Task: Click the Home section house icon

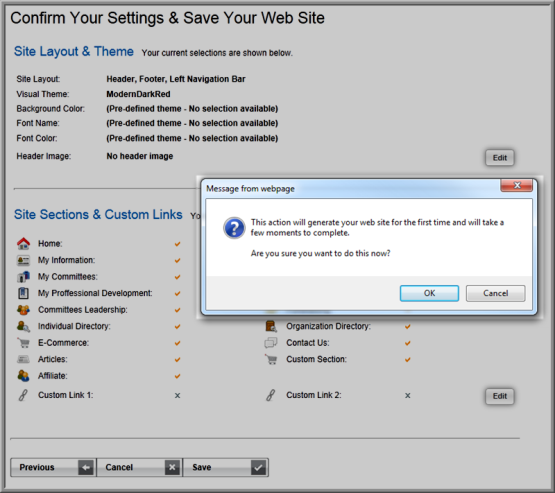Action: (23, 243)
